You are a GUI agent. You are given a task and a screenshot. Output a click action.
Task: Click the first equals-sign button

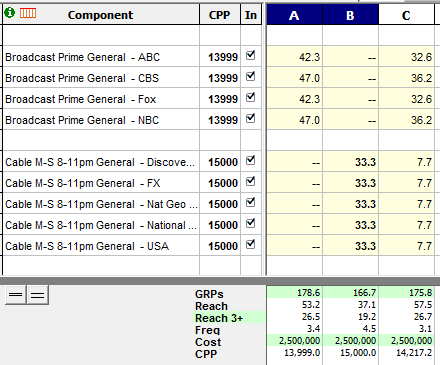16,295
